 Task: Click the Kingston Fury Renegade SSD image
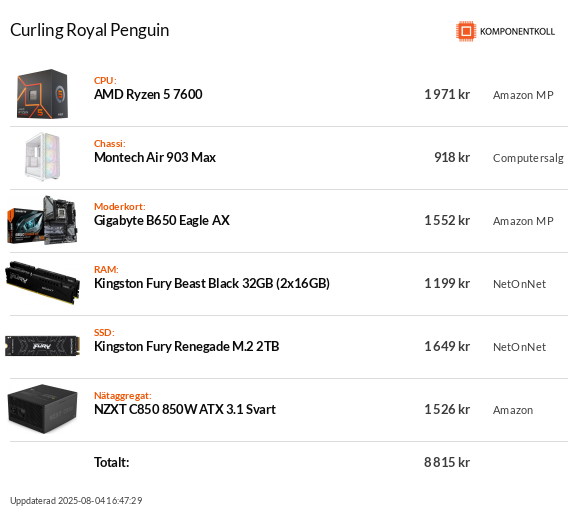[x=42, y=346]
